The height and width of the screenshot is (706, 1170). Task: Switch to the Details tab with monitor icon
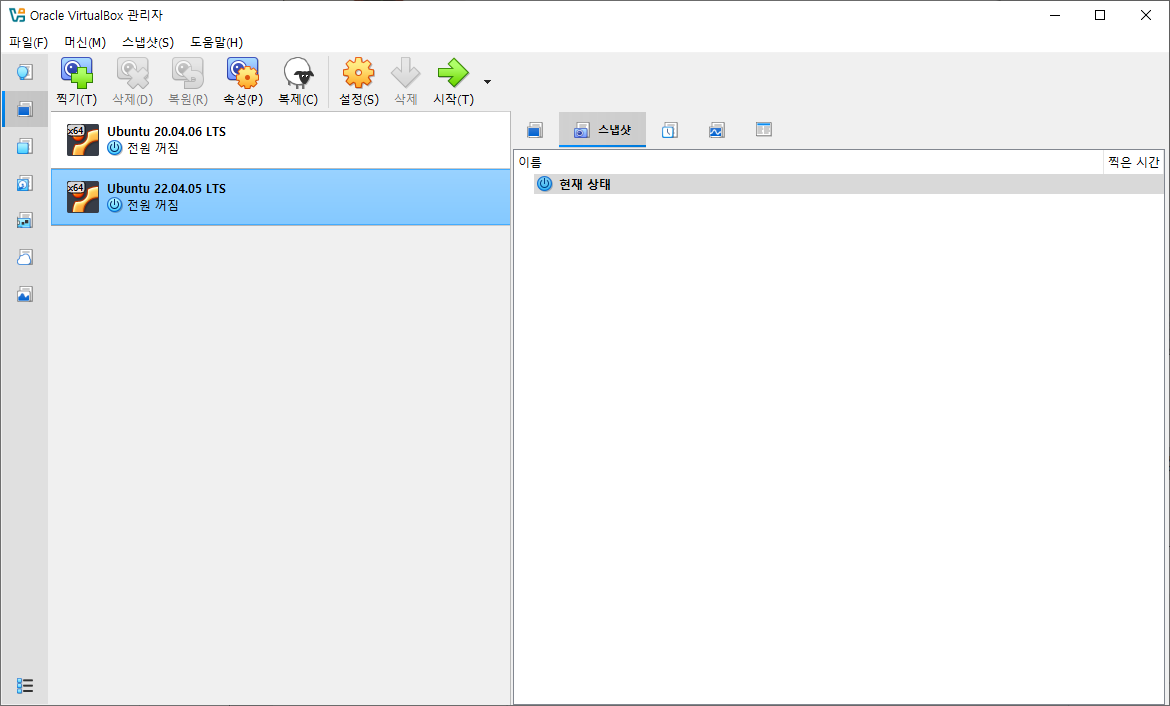coord(534,131)
